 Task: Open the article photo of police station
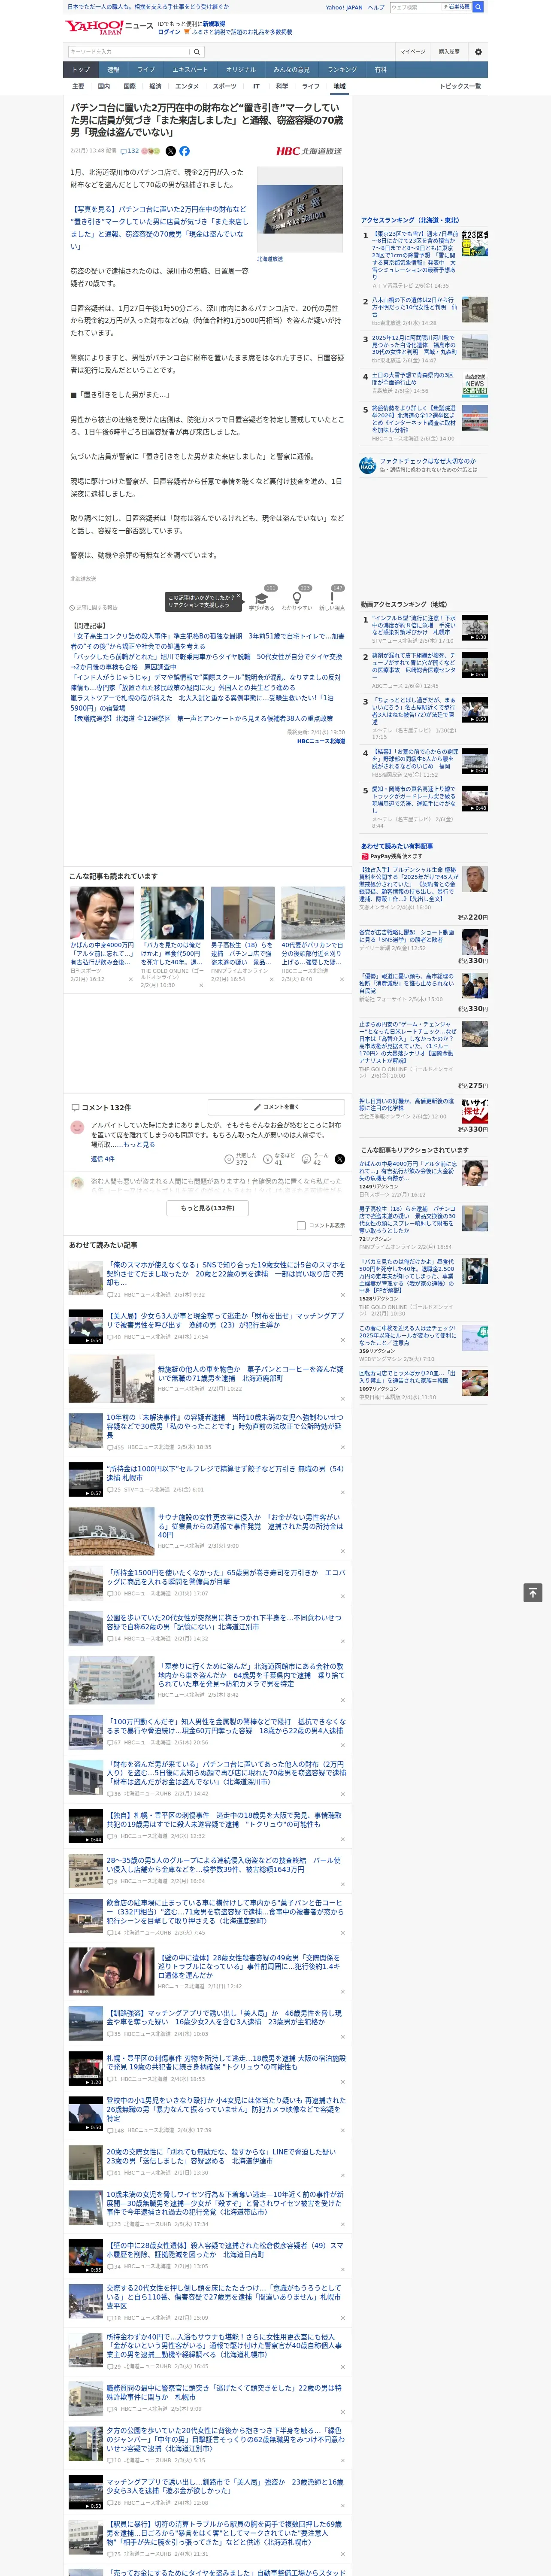300,210
